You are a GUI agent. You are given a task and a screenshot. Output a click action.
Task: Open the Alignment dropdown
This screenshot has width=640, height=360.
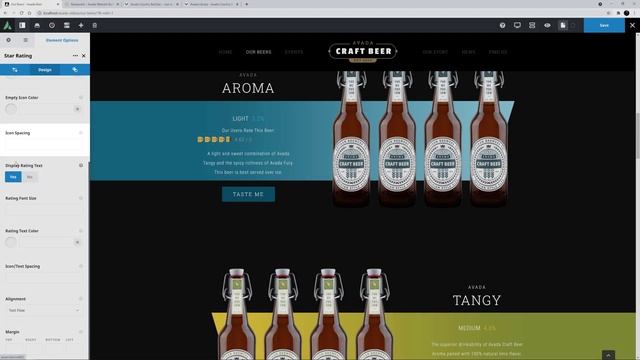44,310
